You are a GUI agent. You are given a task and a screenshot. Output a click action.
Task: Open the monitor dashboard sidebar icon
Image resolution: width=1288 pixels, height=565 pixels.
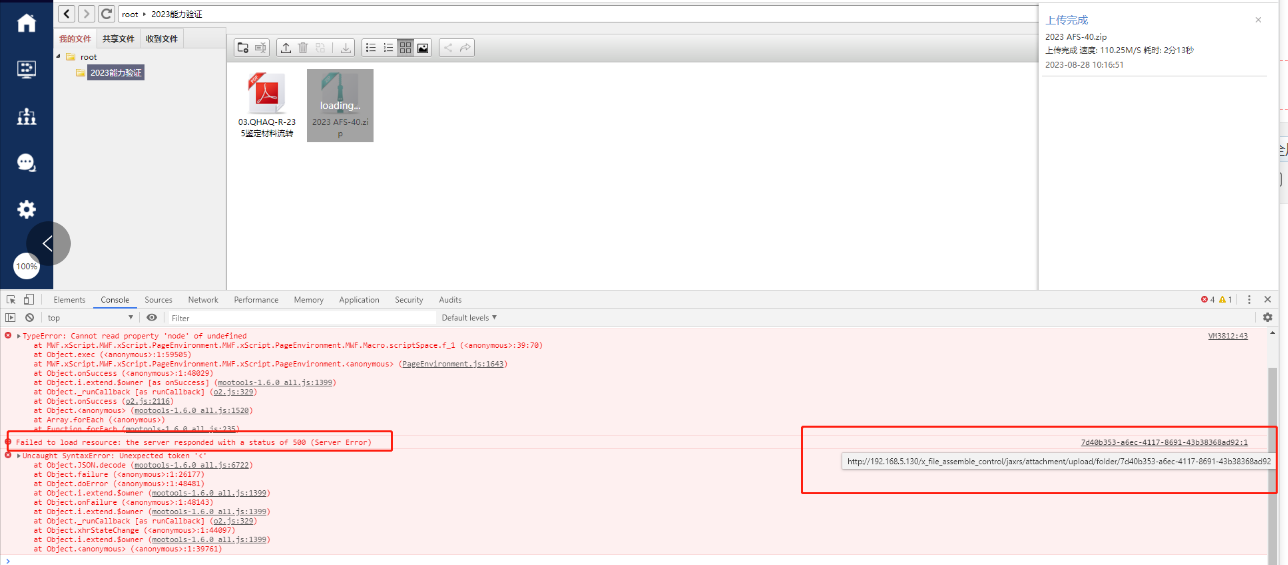coord(26,69)
